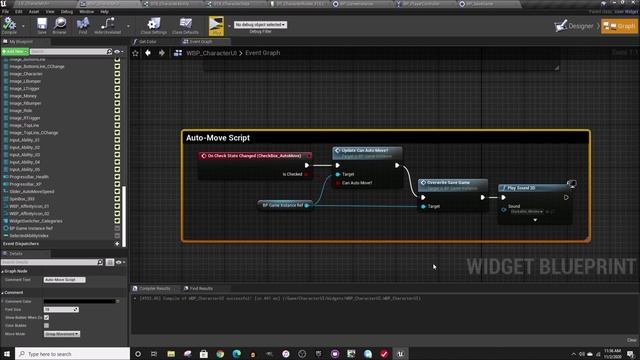This screenshot has width=640, height=360.
Task: Toggle visibility of Input_Ability_01 variable
Action: (117, 140)
